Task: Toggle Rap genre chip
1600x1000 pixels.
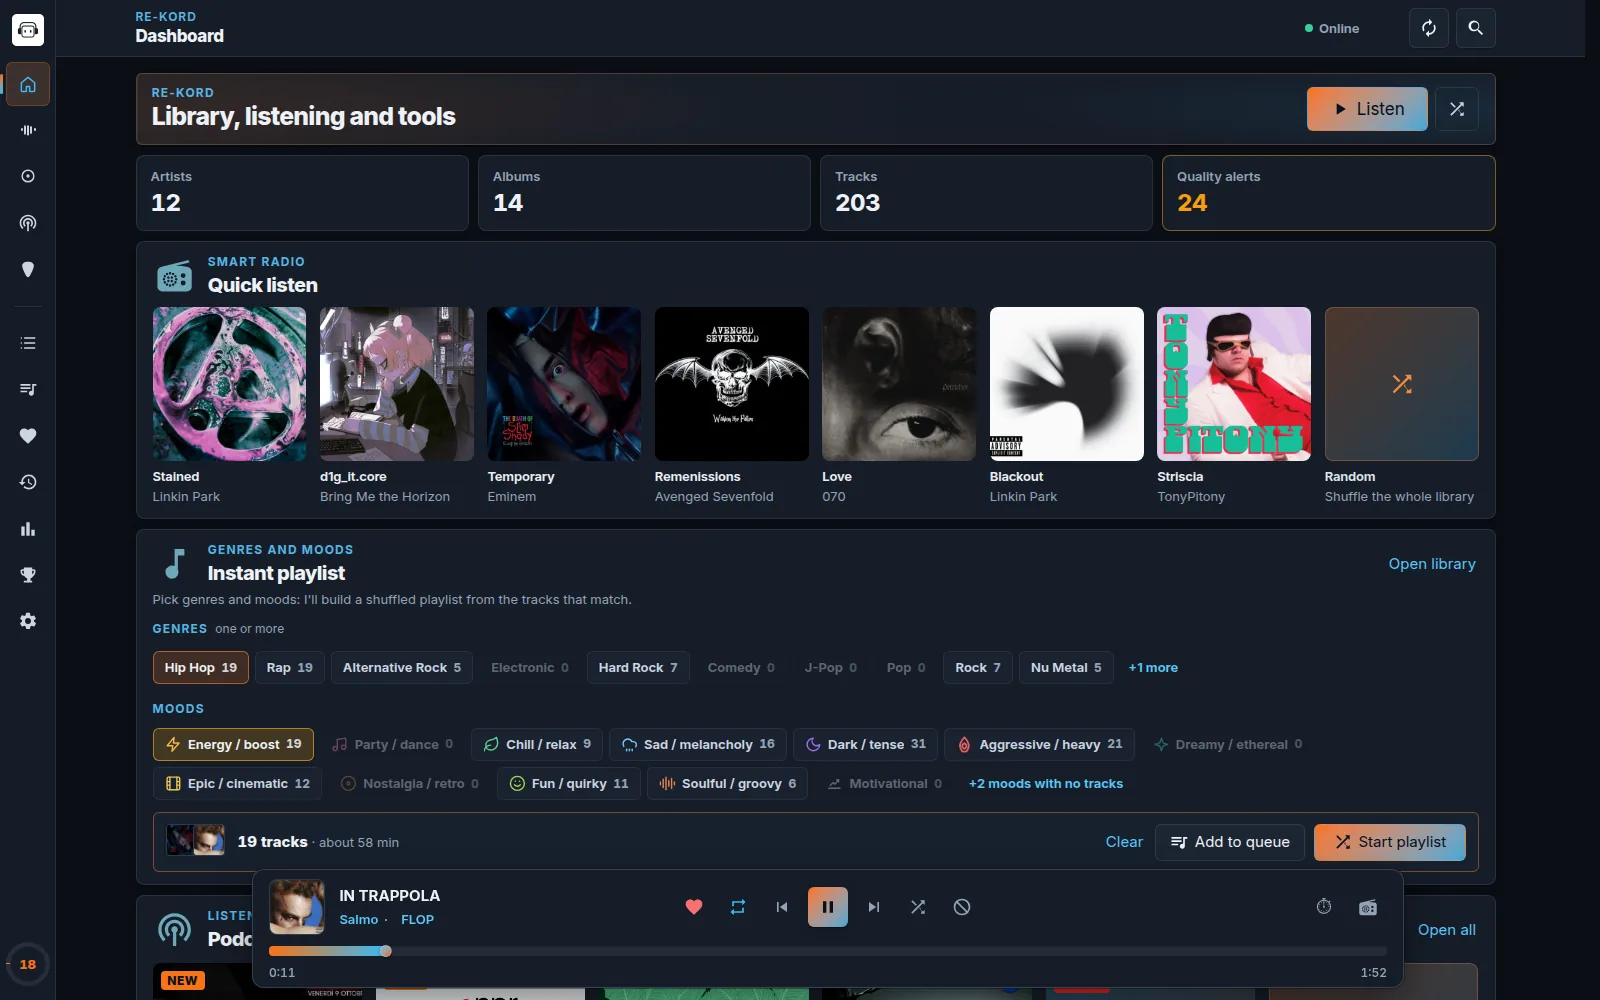Action: (x=290, y=667)
